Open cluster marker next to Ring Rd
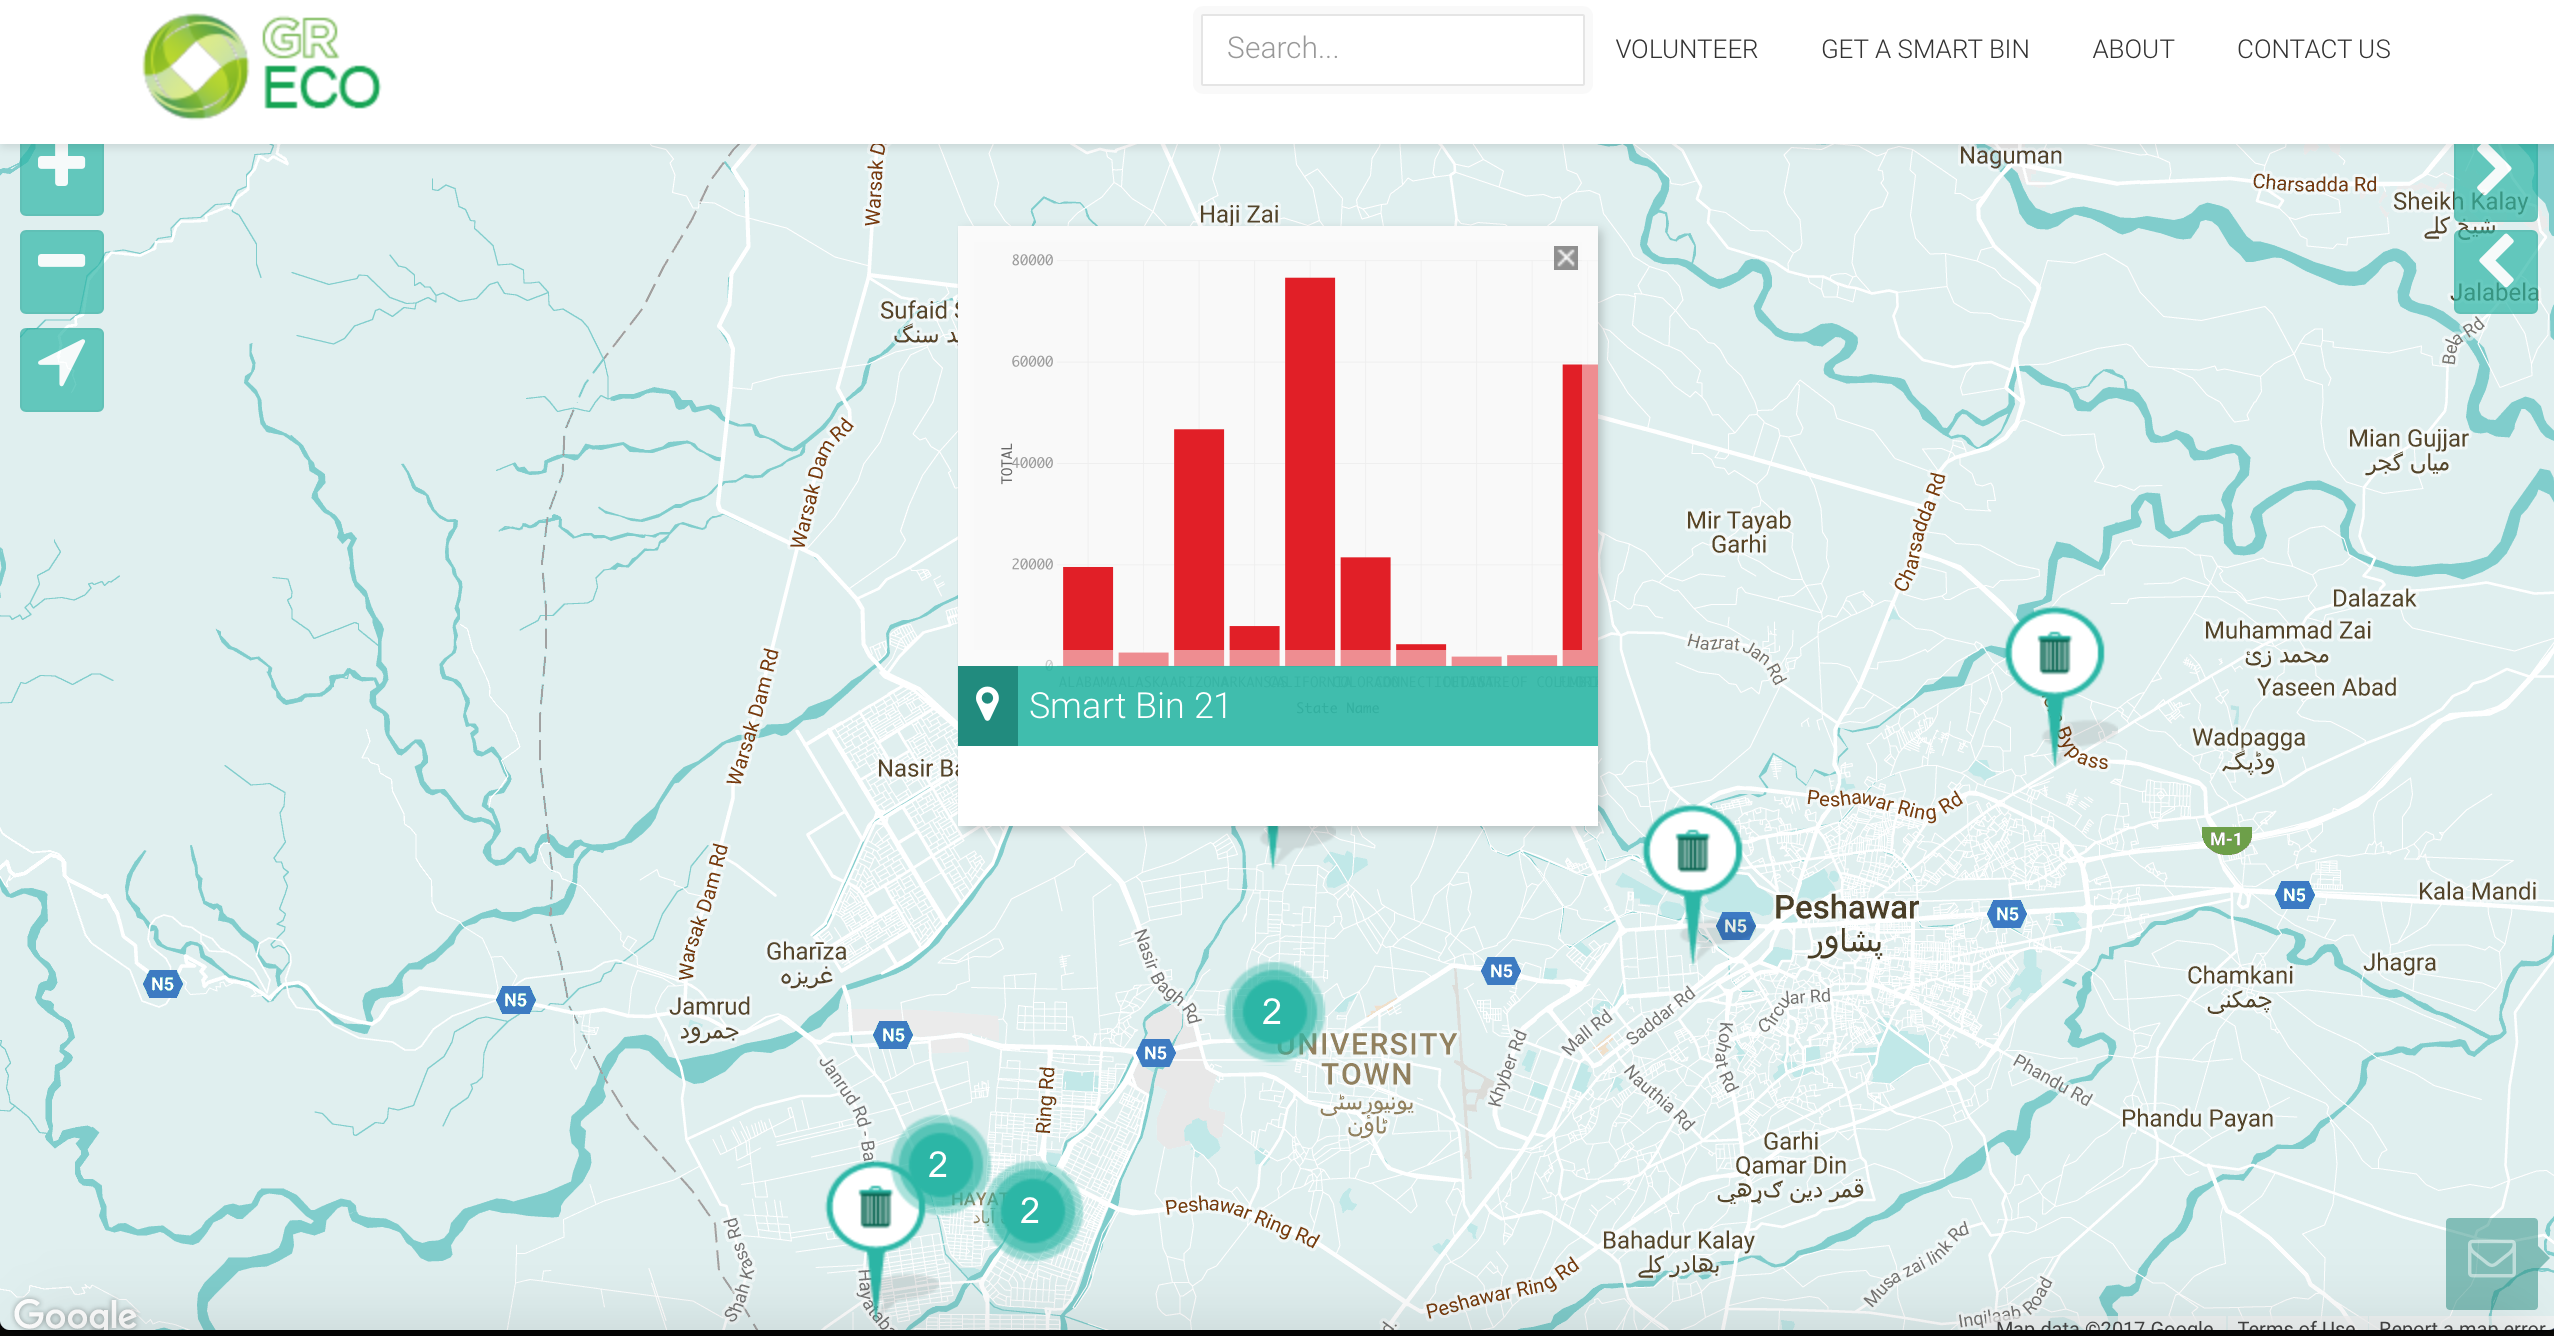 tap(1029, 1211)
